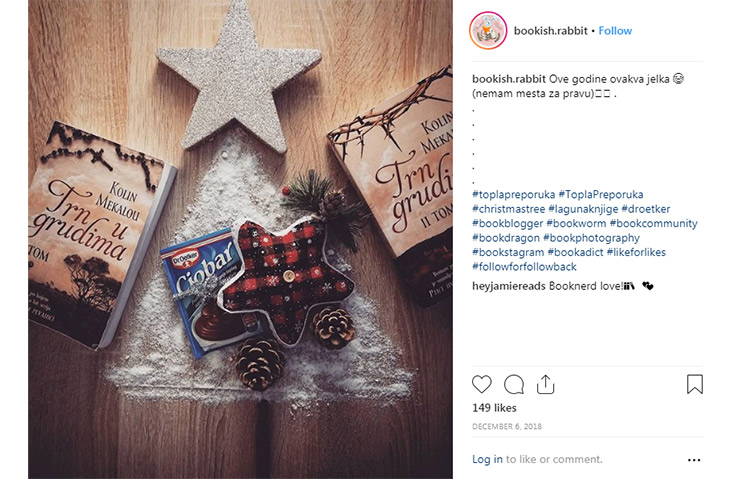
Task: Click the Log in link
Action: (487, 459)
